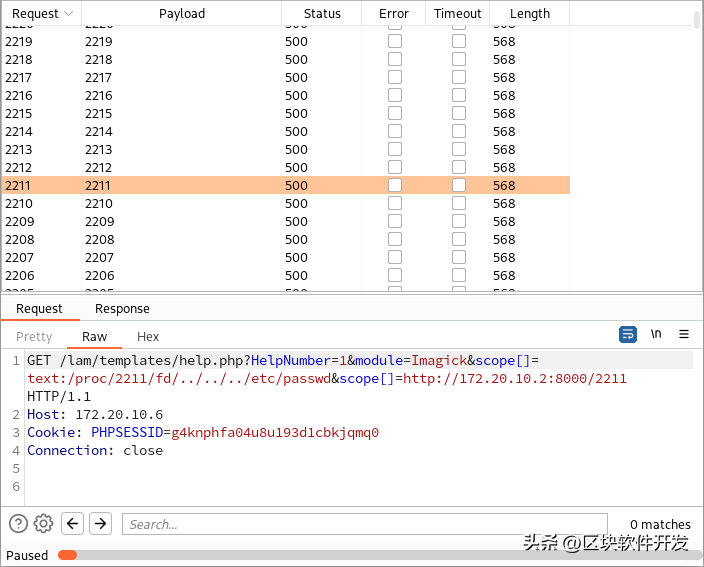
Task: Switch to the Response tab
Action: (x=122, y=309)
